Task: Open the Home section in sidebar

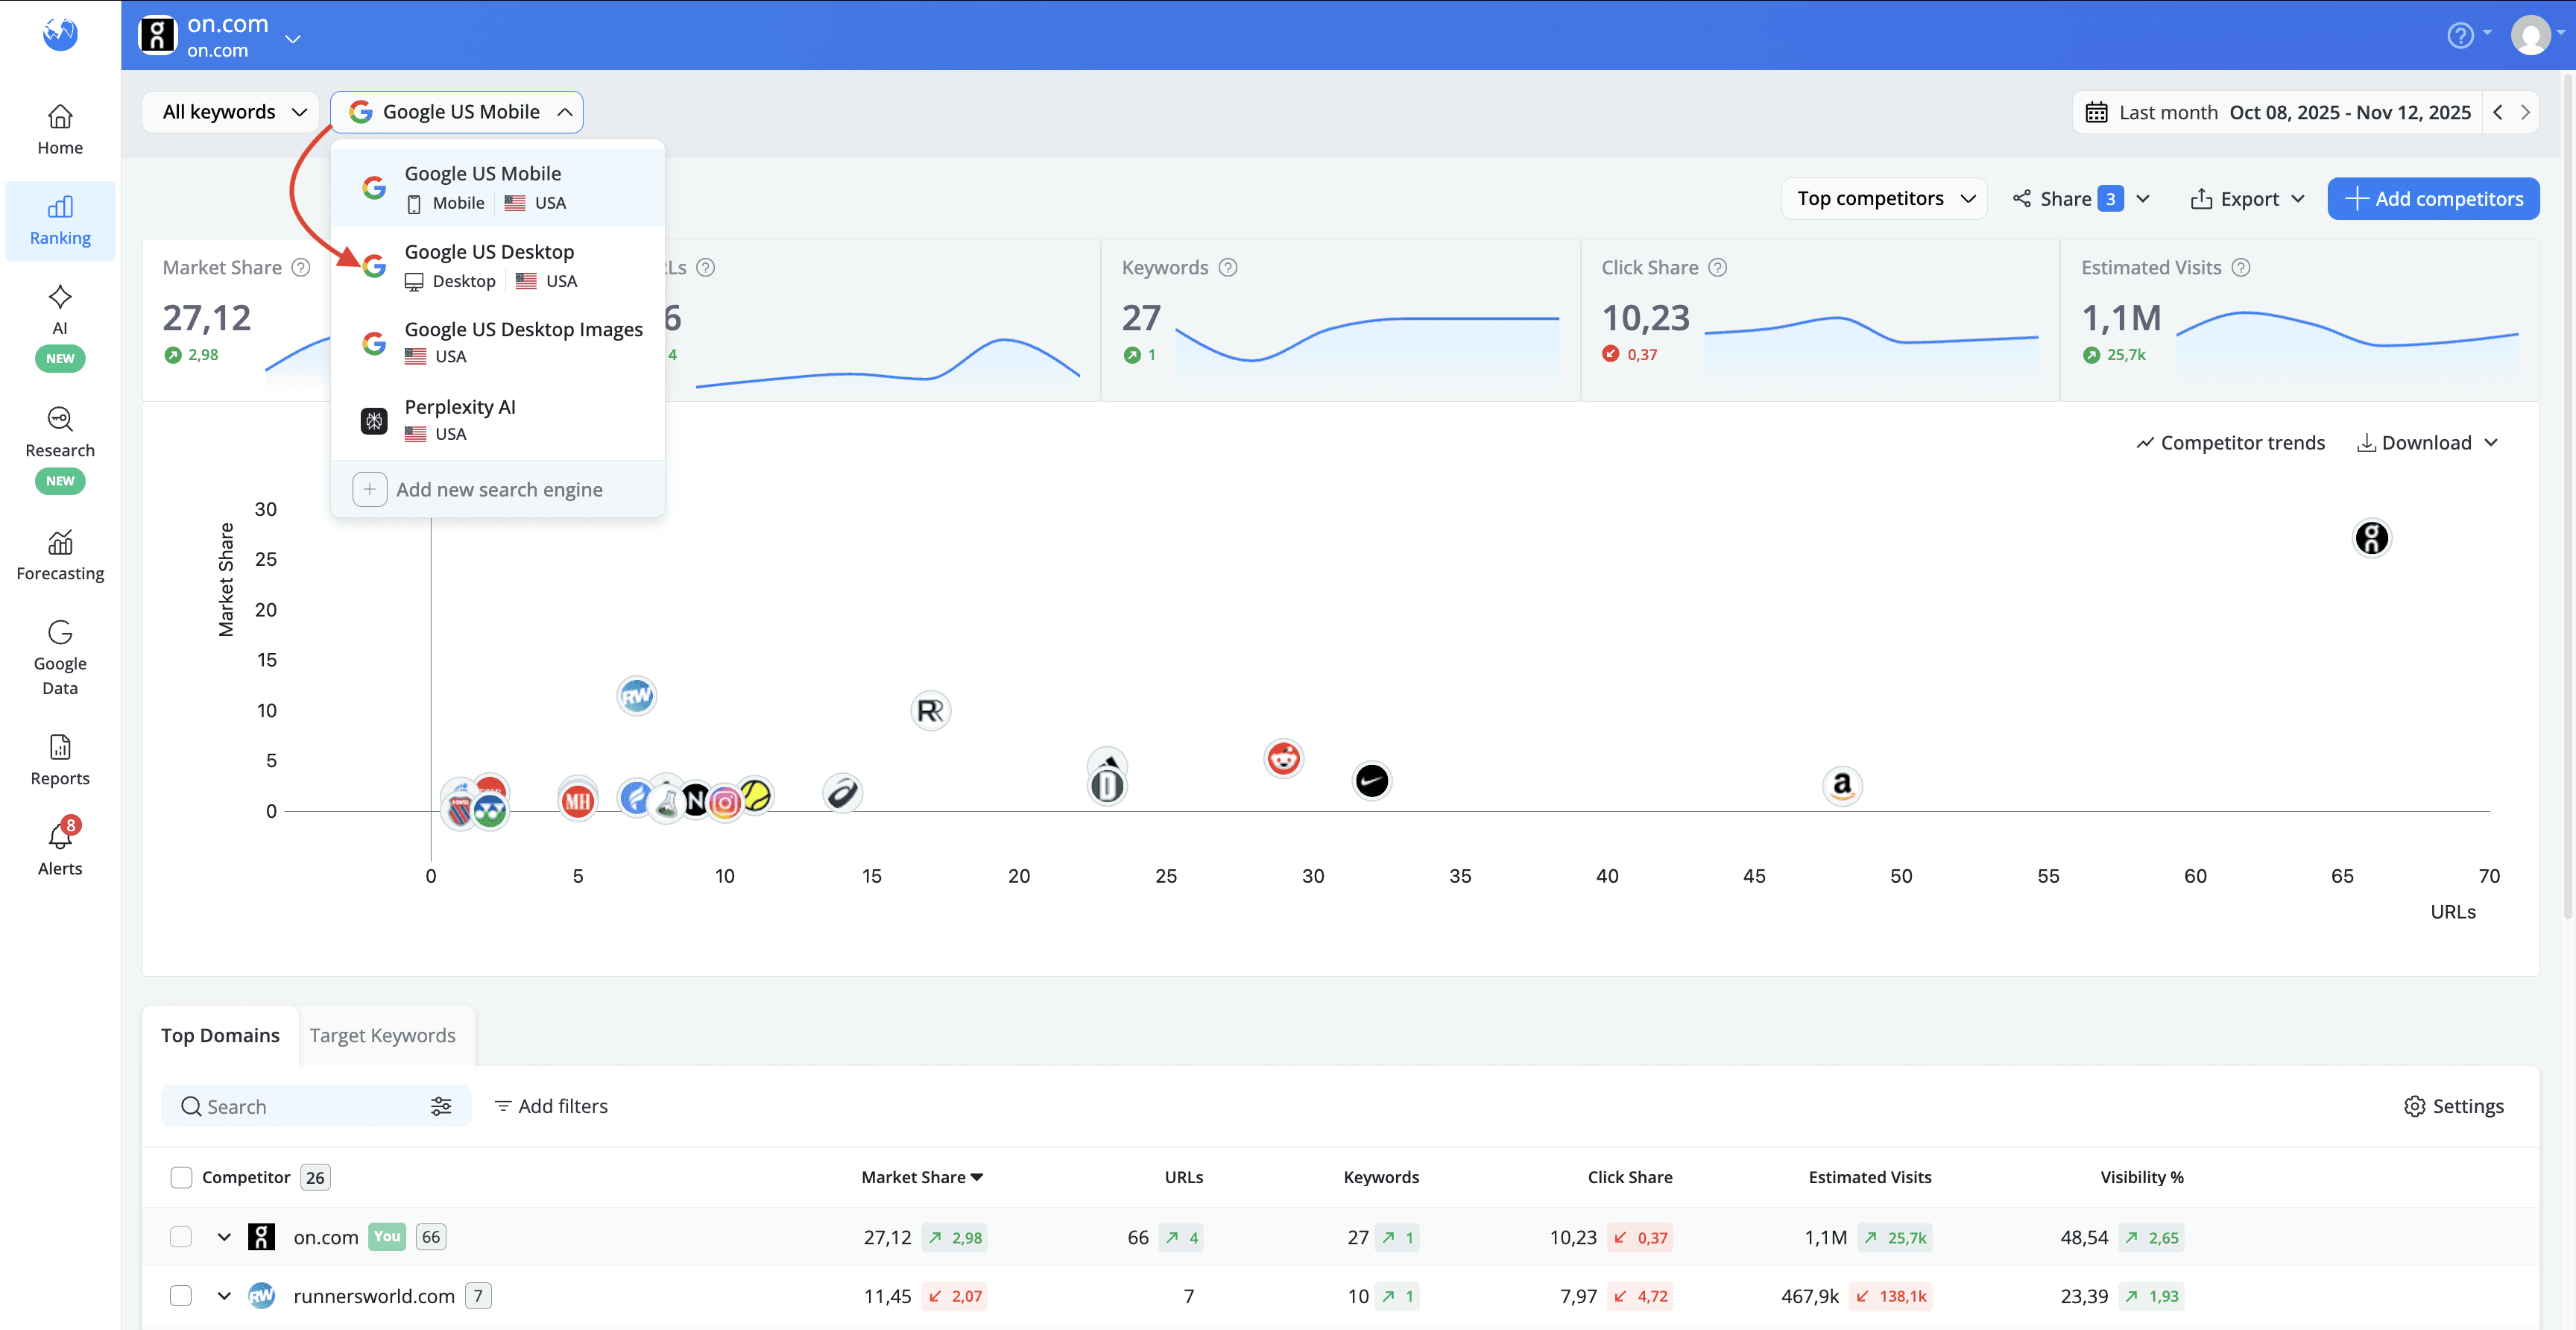Action: (x=60, y=130)
